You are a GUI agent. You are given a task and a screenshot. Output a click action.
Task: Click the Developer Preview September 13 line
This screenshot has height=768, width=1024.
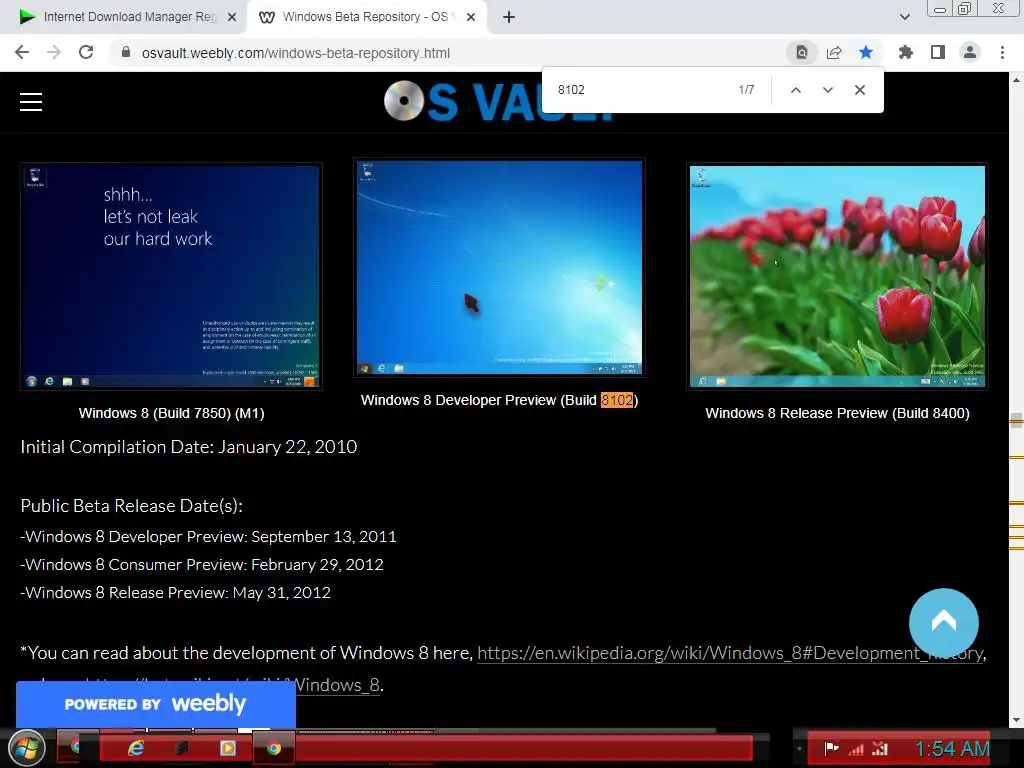[208, 537]
